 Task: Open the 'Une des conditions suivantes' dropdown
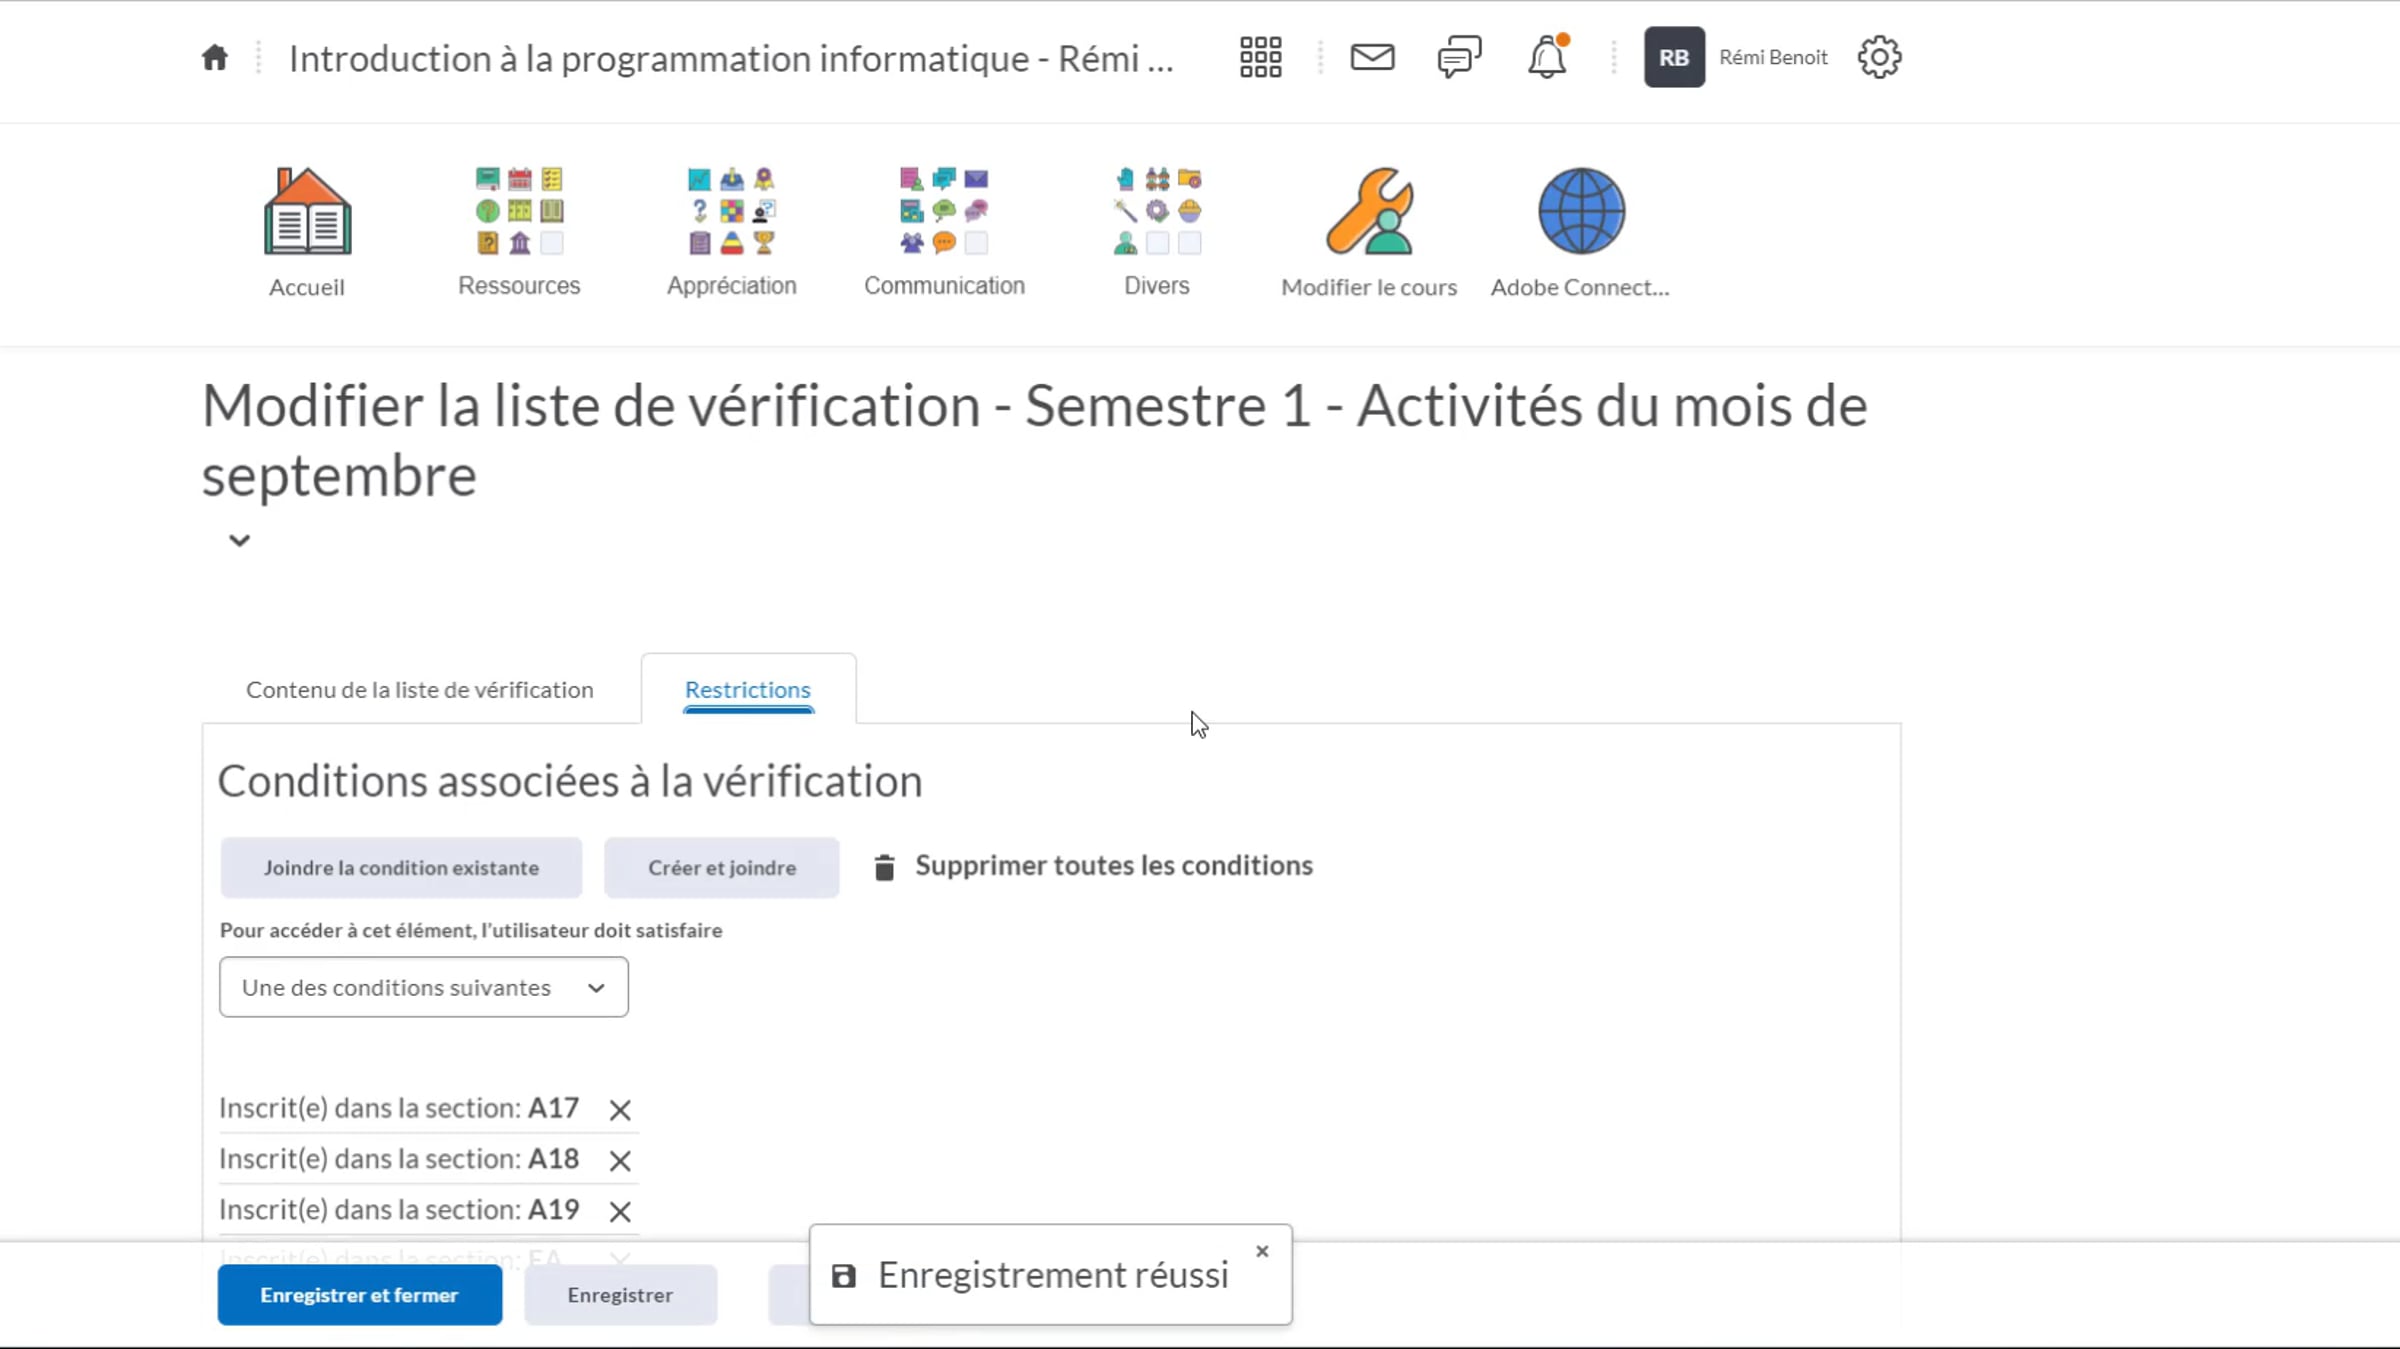click(424, 987)
